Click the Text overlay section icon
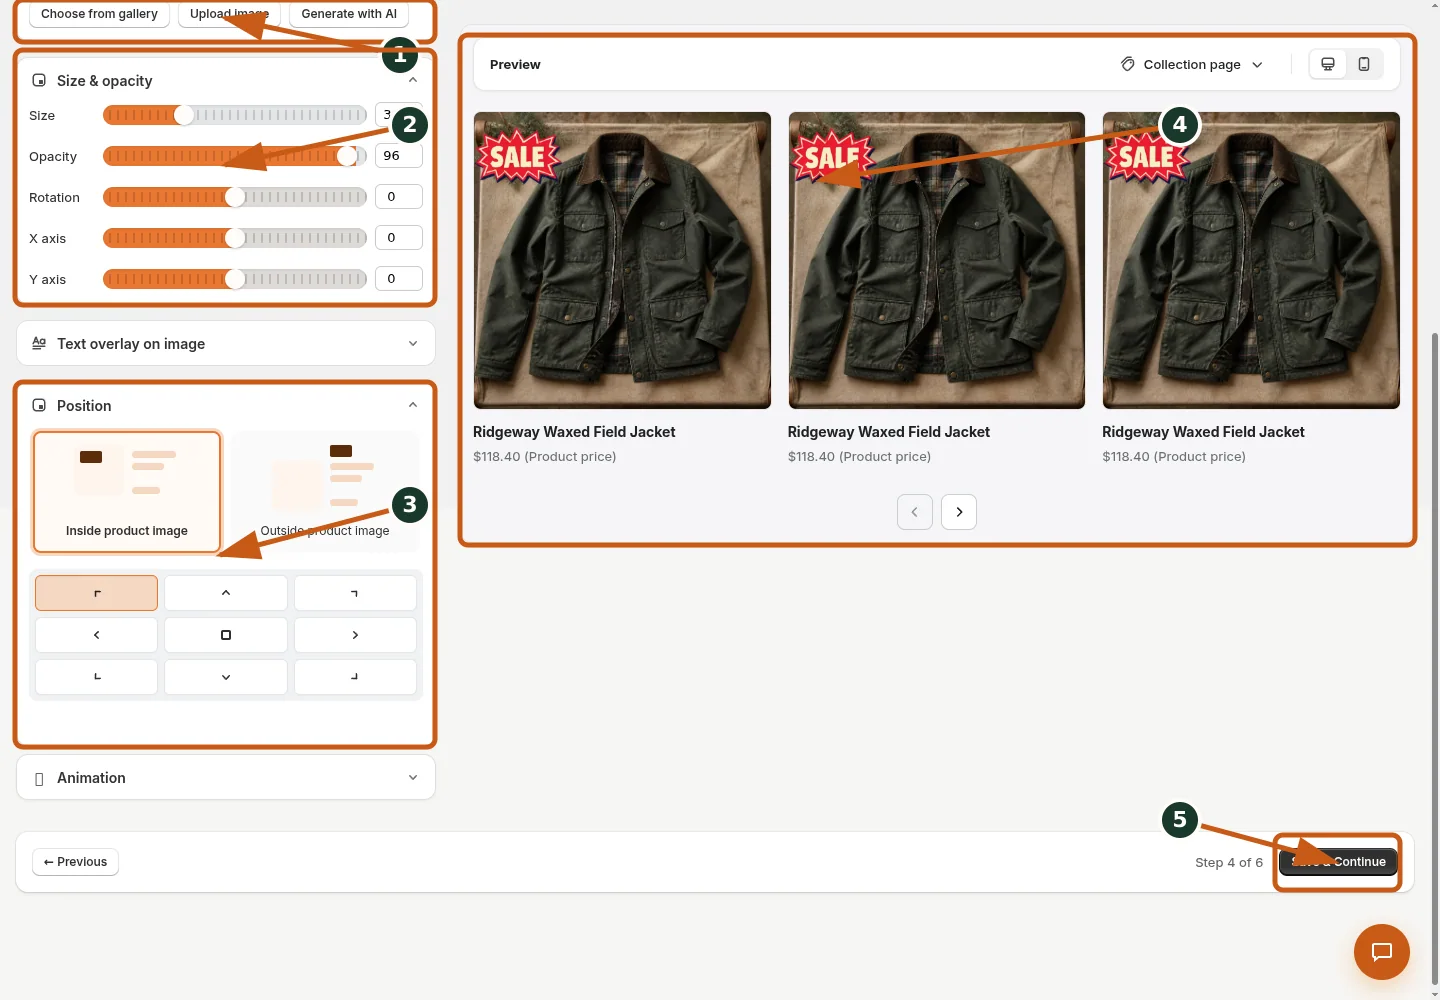 coord(39,343)
